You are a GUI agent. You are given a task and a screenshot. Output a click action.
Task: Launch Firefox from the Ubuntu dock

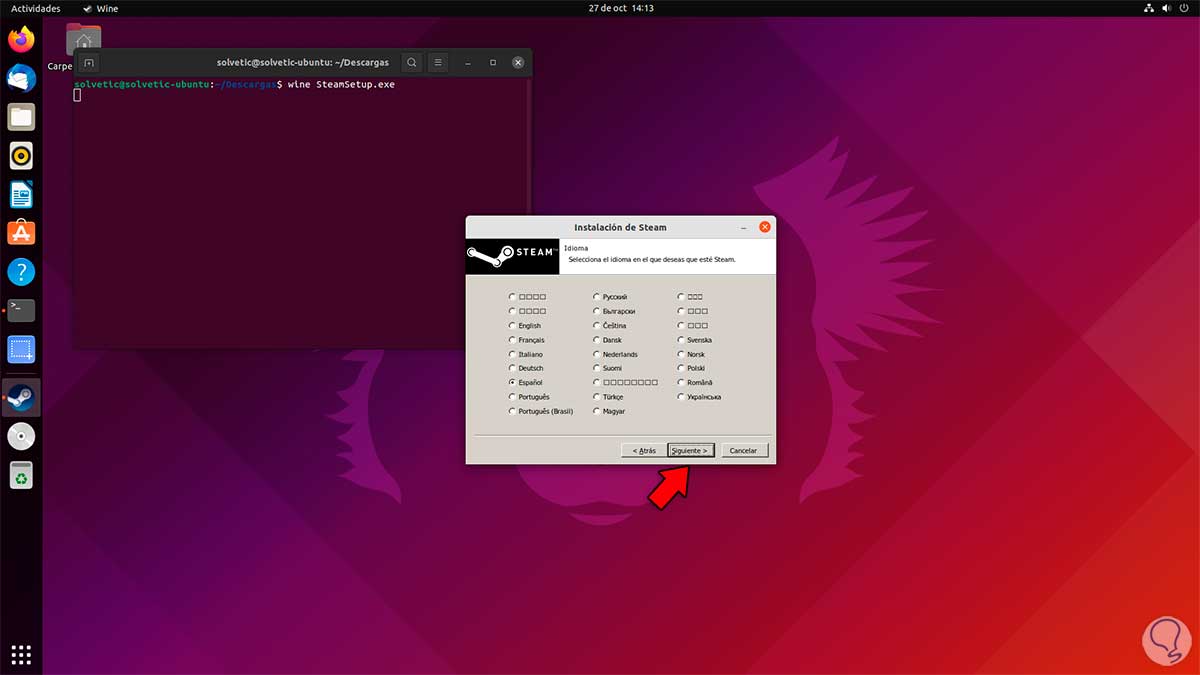coord(20,40)
